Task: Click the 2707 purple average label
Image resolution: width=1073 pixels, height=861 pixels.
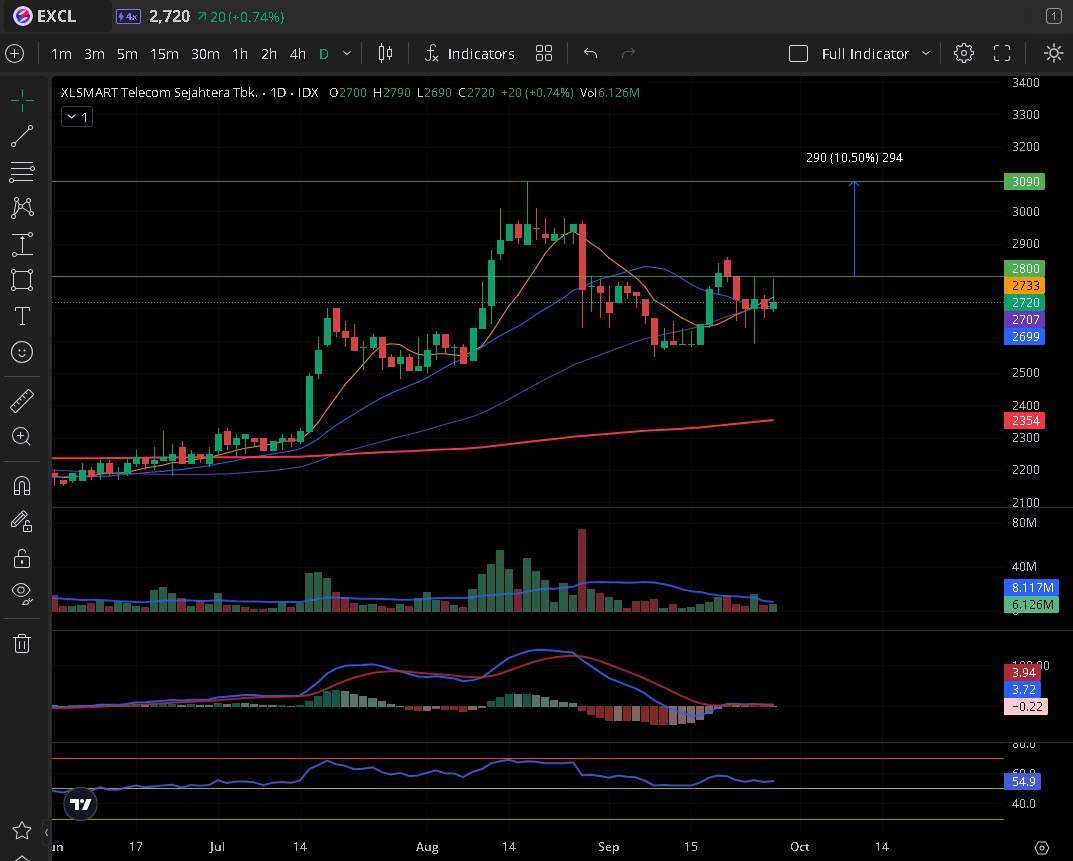Action: tap(1025, 320)
